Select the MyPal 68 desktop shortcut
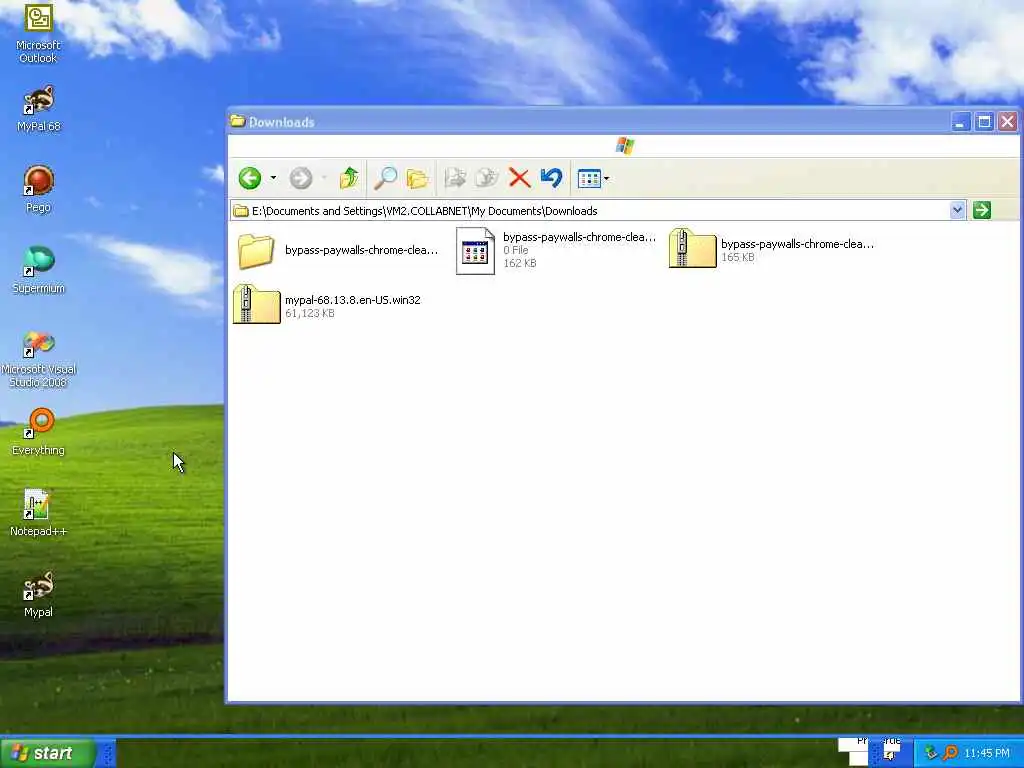 pyautogui.click(x=38, y=109)
